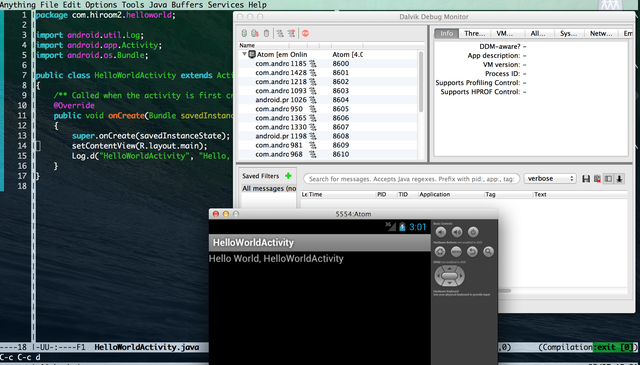The width and height of the screenshot is (640, 365).
Task: Click the emulator MENU button
Action: click(x=456, y=252)
